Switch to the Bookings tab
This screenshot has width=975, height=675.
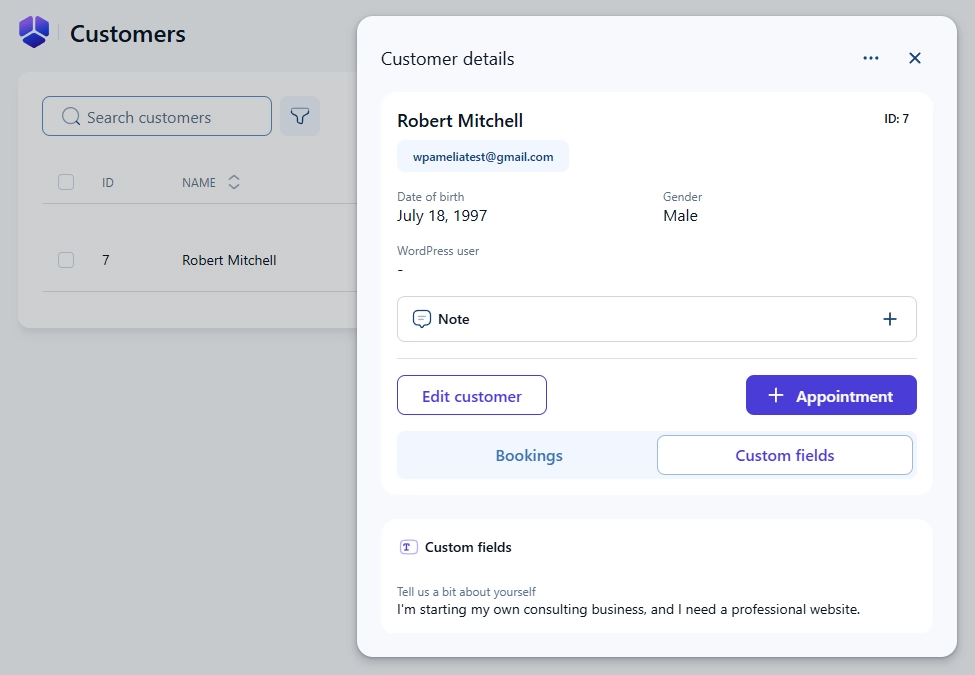click(x=528, y=455)
